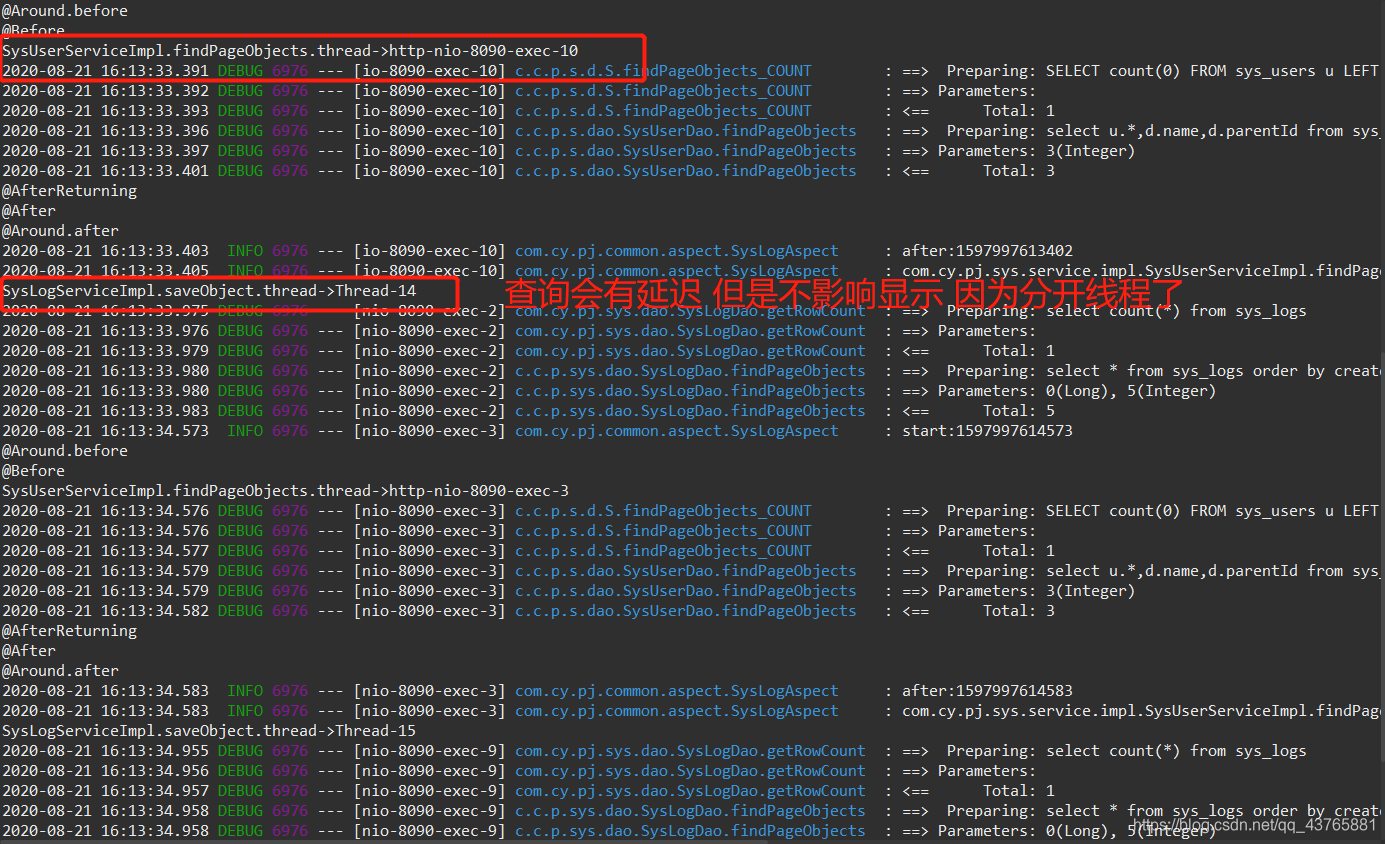The width and height of the screenshot is (1385, 844).
Task: Click the log line ending with http-nio-8090-exec-3
Action: pyautogui.click(x=286, y=491)
